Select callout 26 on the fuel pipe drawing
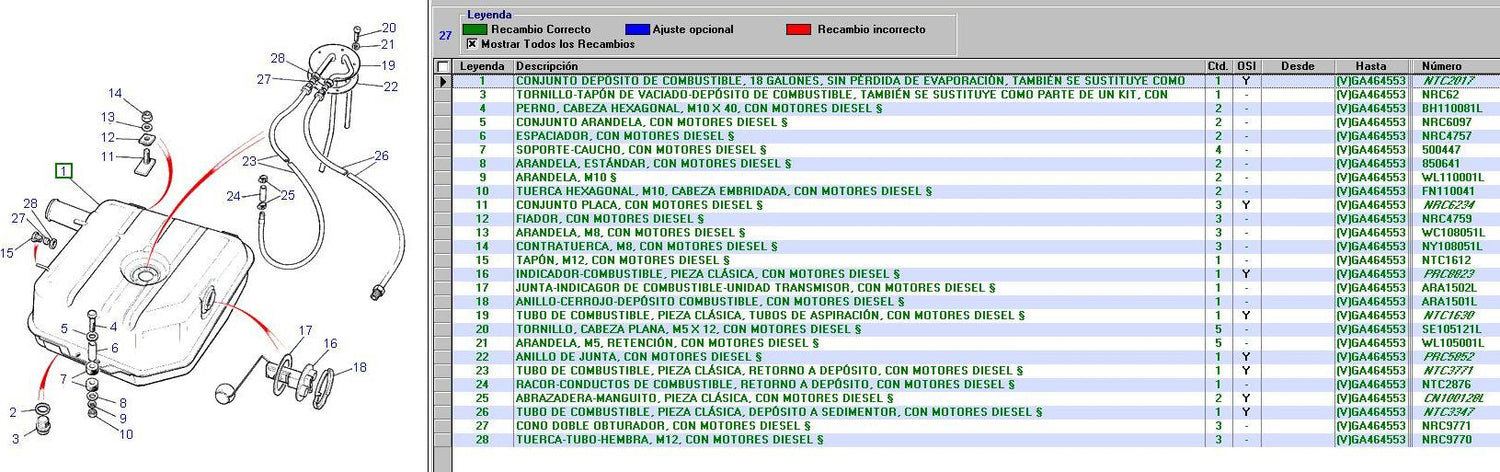This screenshot has height=472, width=1500. (381, 156)
